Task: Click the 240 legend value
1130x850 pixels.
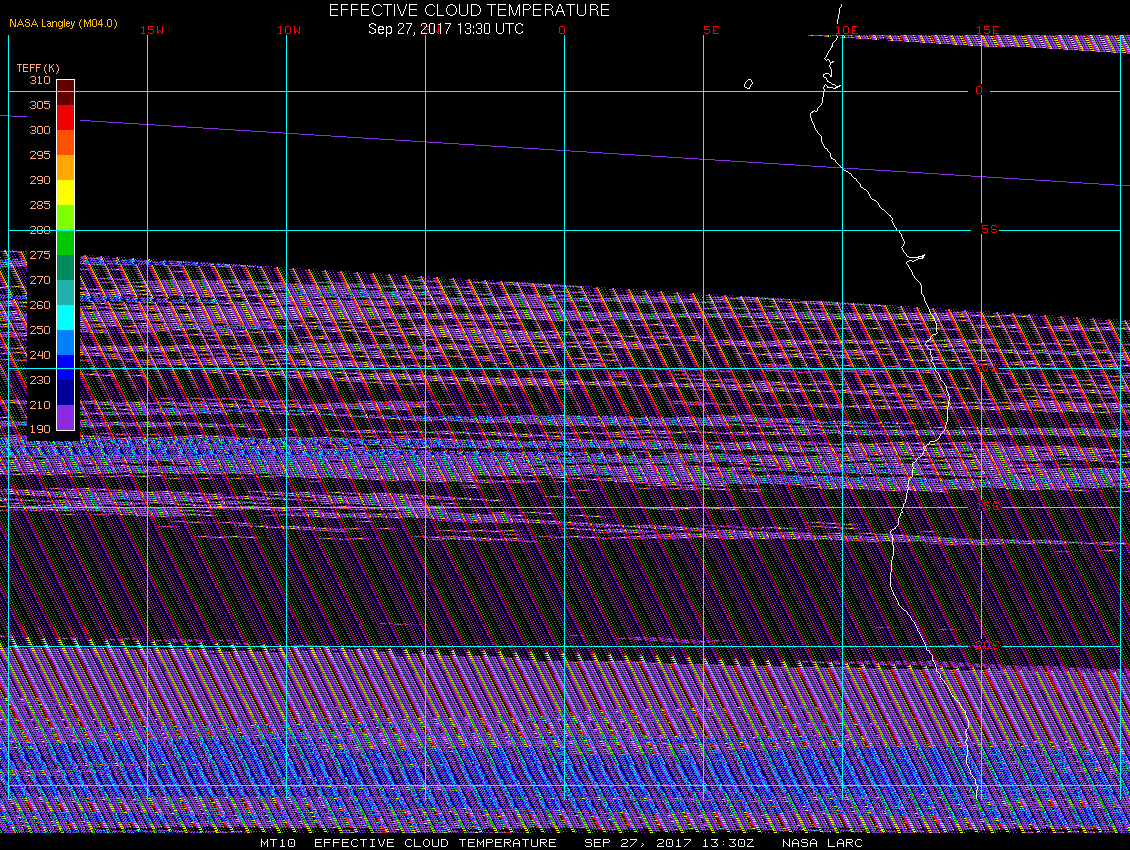Action: click(x=40, y=355)
